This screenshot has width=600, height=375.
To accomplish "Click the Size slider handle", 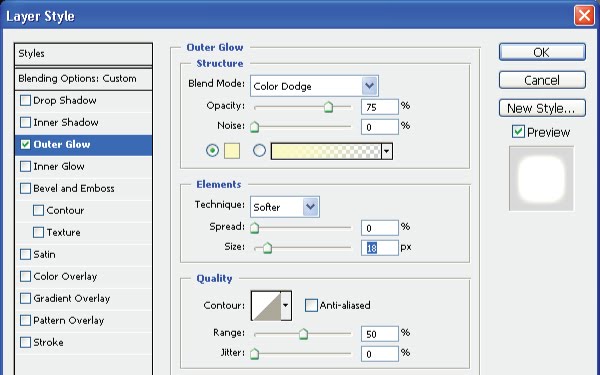I will [x=267, y=248].
